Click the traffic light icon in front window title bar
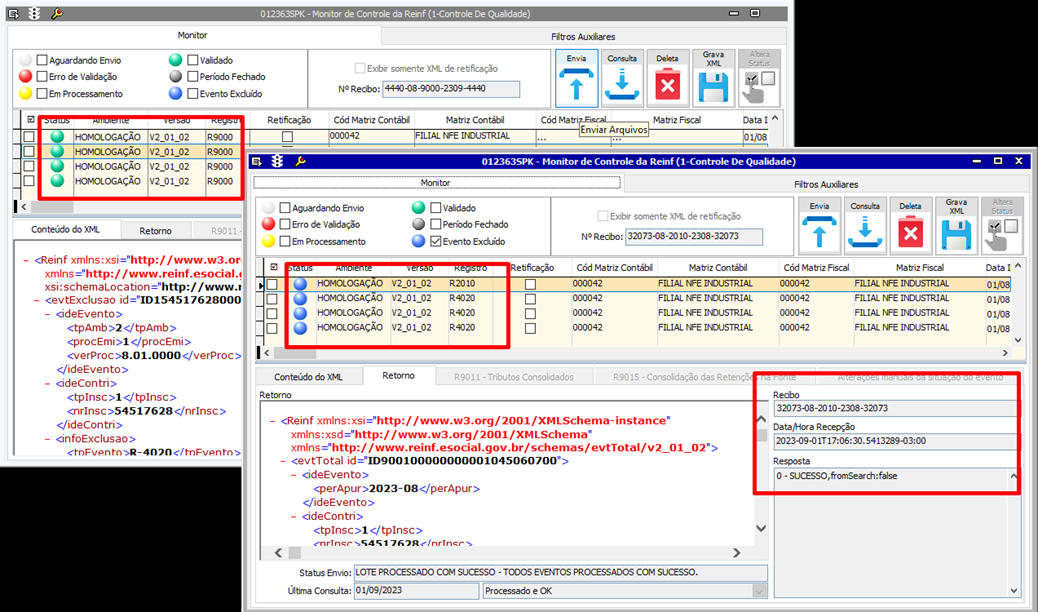This screenshot has width=1038, height=612. (x=277, y=161)
